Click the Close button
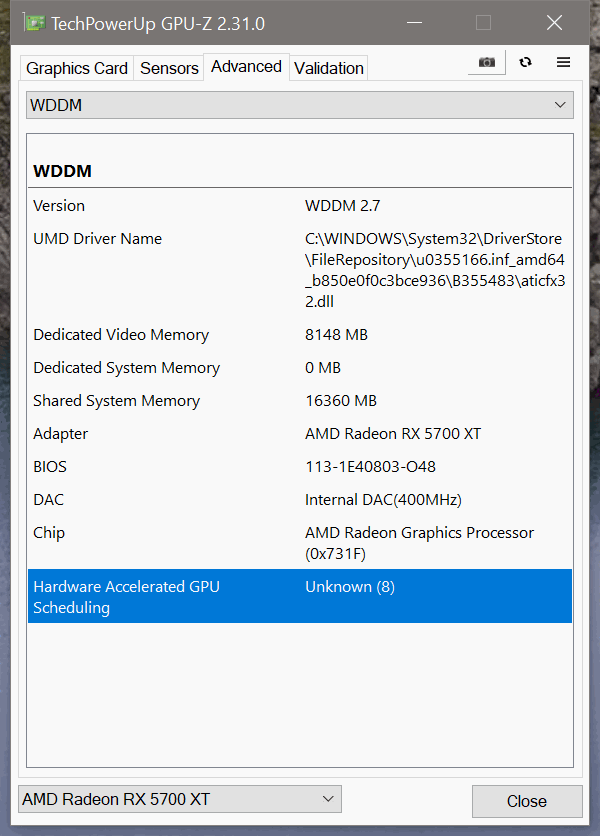 [527, 801]
